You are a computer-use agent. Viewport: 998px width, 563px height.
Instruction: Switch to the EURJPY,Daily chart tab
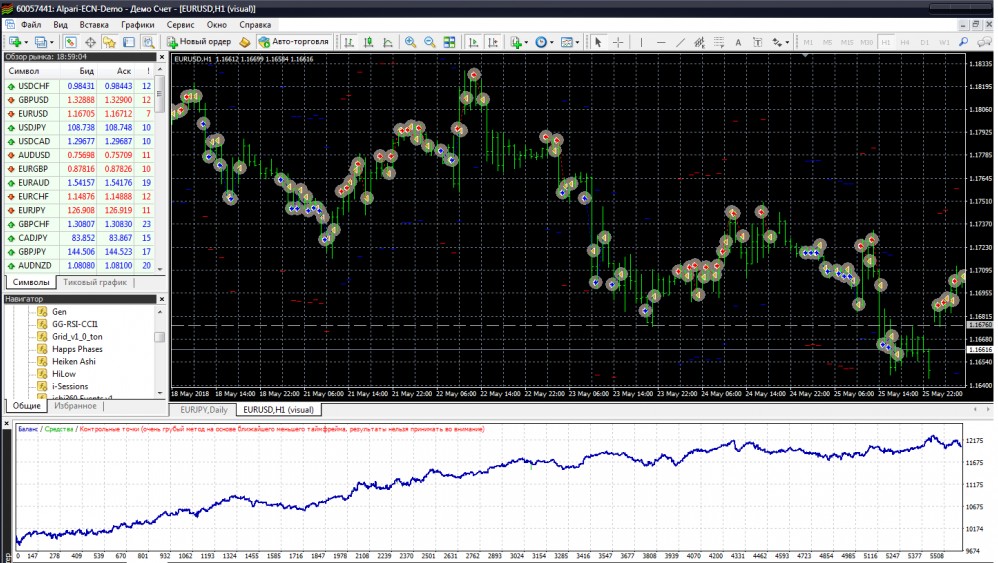point(204,410)
